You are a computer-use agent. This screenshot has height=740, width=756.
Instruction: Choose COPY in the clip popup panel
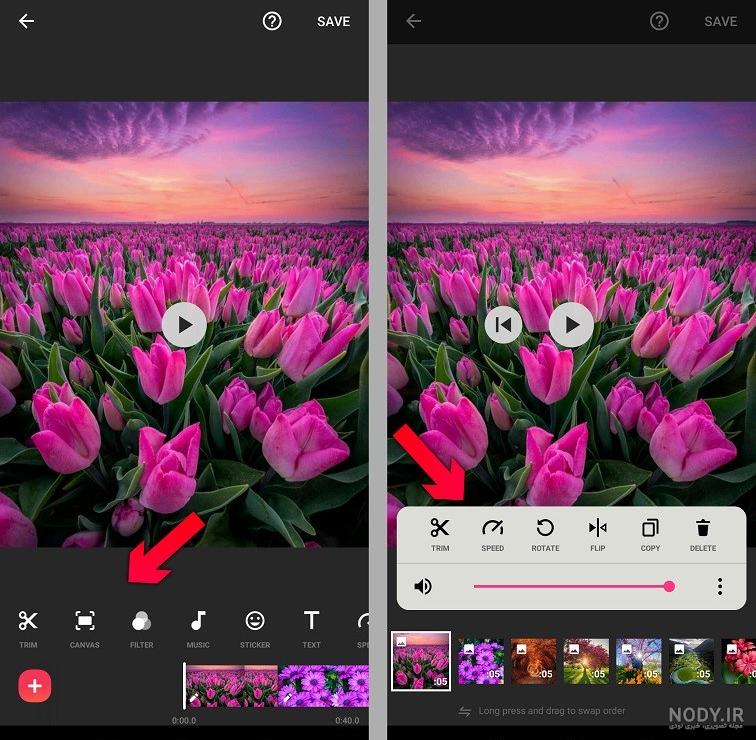650,535
